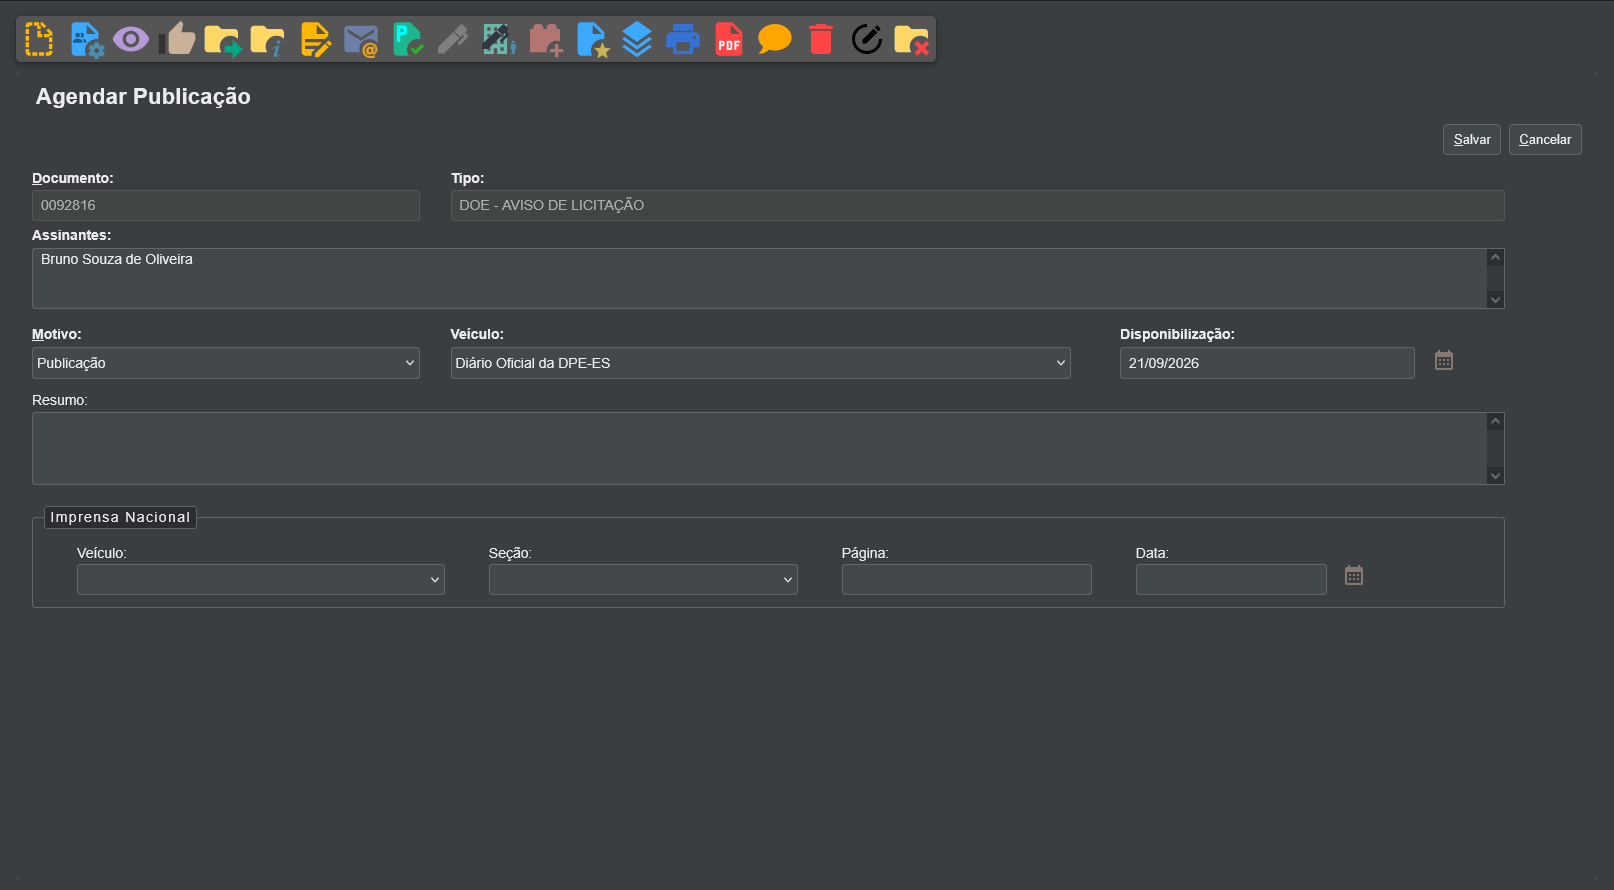Image resolution: width=1614 pixels, height=890 pixels.
Task: Open the folder info icon
Action: [268, 39]
